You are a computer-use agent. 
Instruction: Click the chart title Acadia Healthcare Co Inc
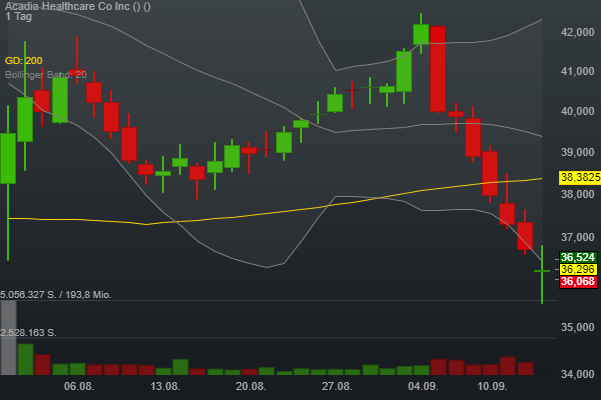(78, 7)
